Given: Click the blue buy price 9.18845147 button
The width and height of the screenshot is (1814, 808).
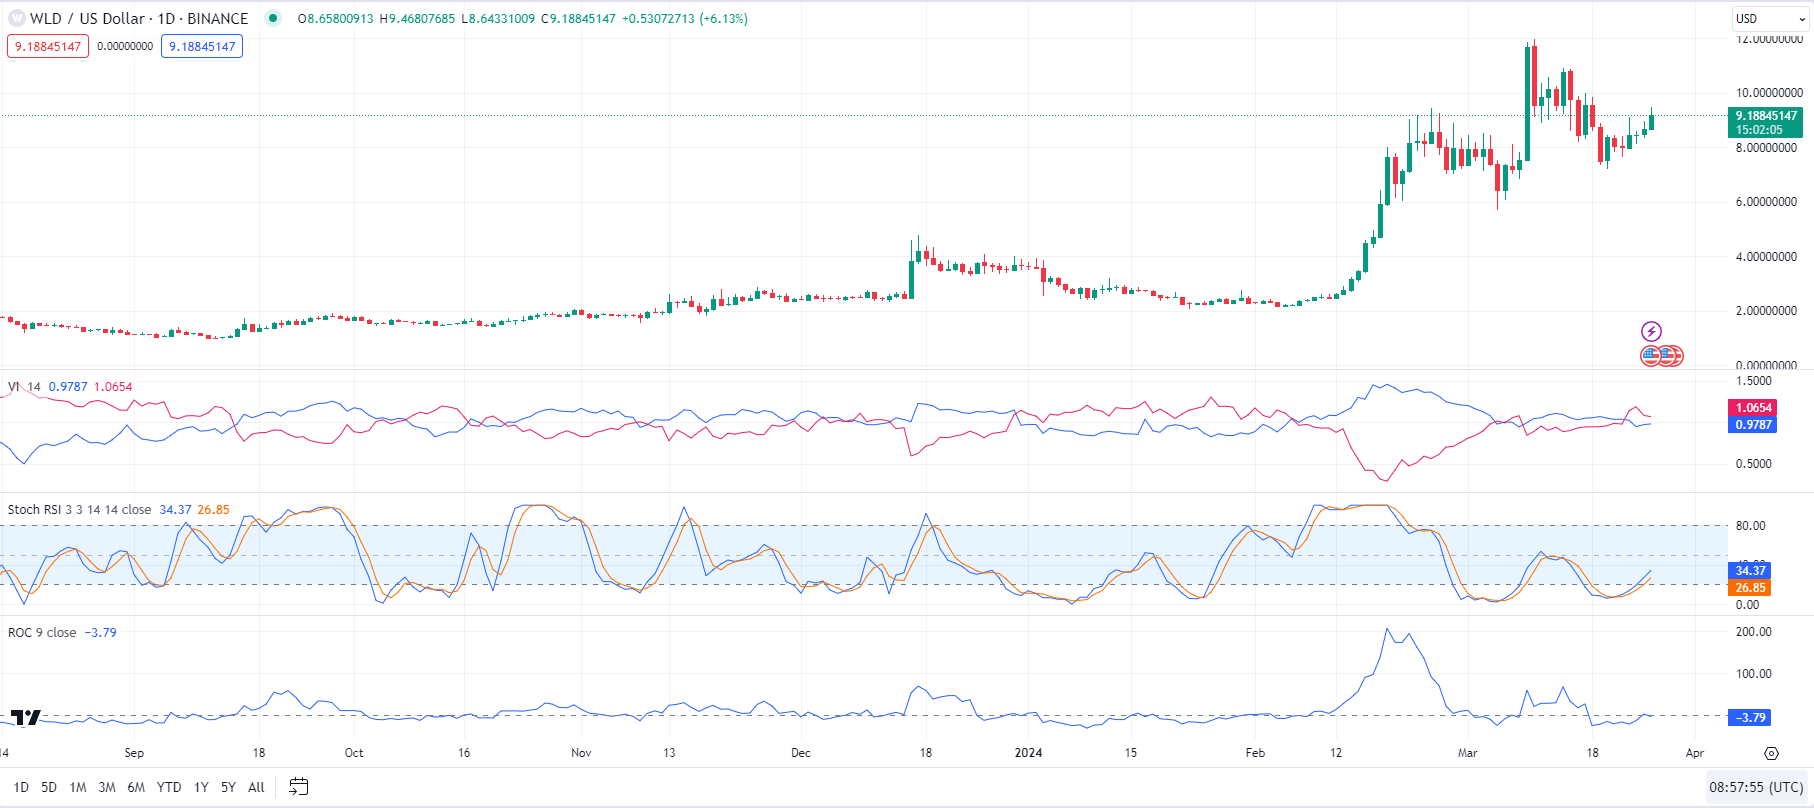Looking at the screenshot, I should (202, 46).
